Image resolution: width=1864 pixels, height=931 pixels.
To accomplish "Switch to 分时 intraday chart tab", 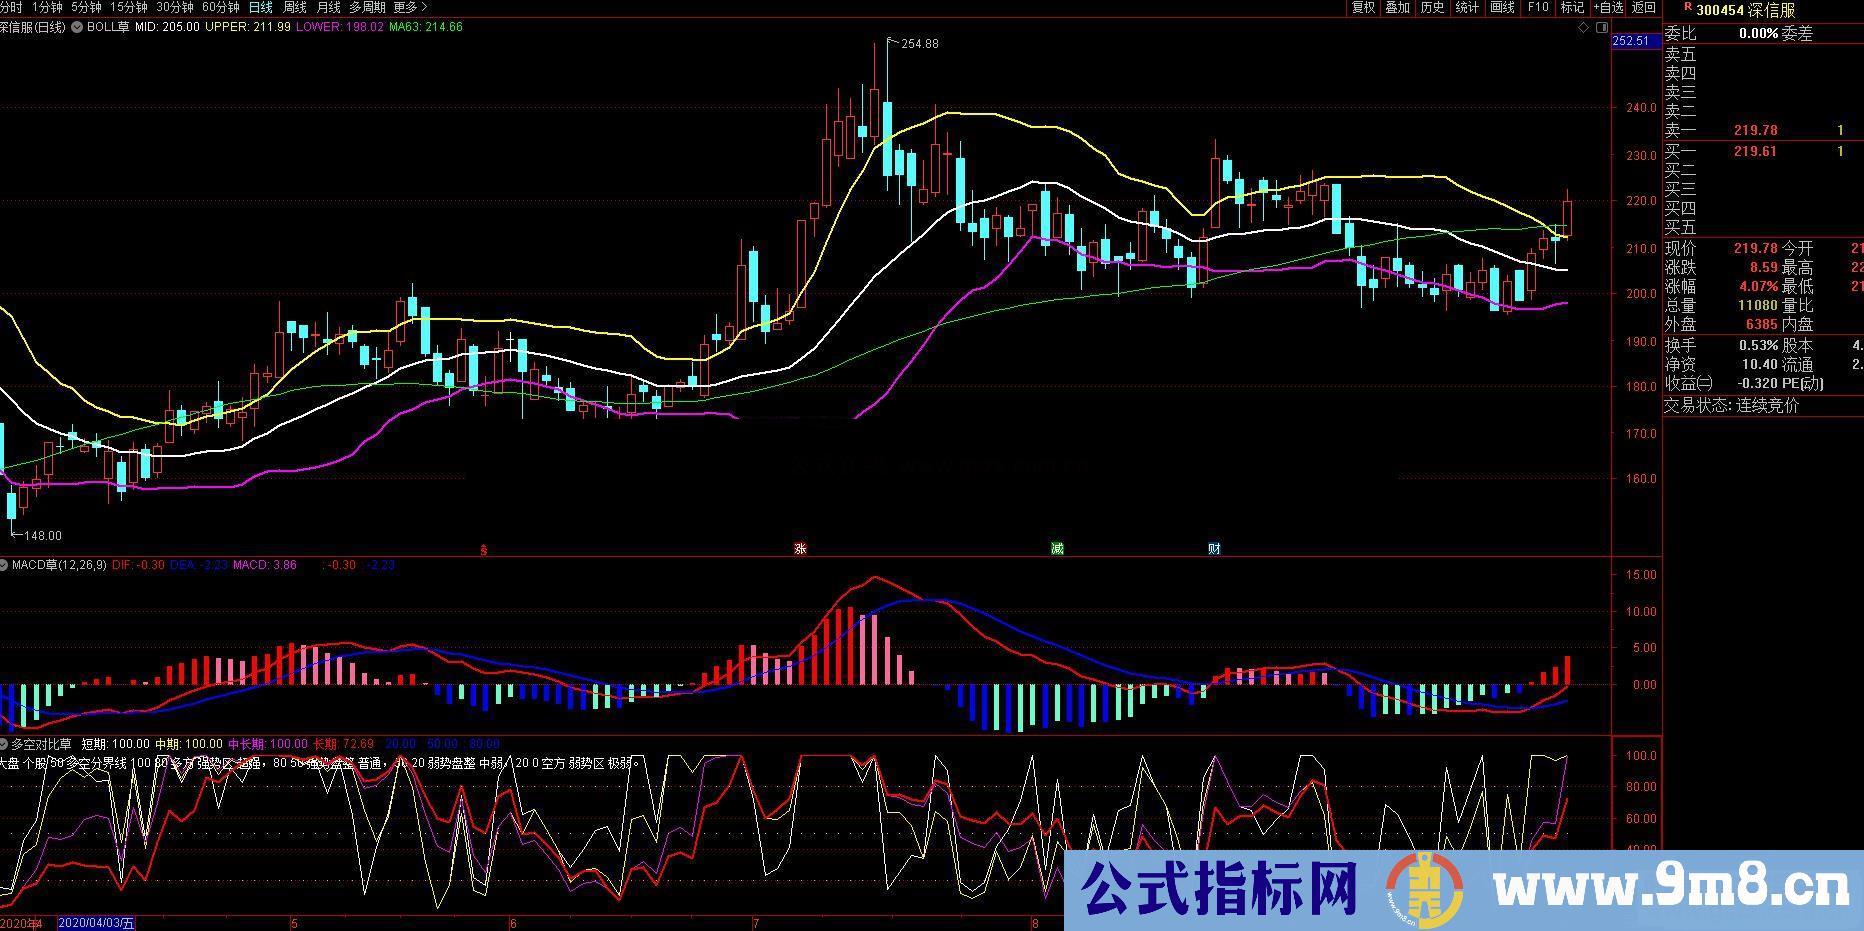I will pos(10,7).
